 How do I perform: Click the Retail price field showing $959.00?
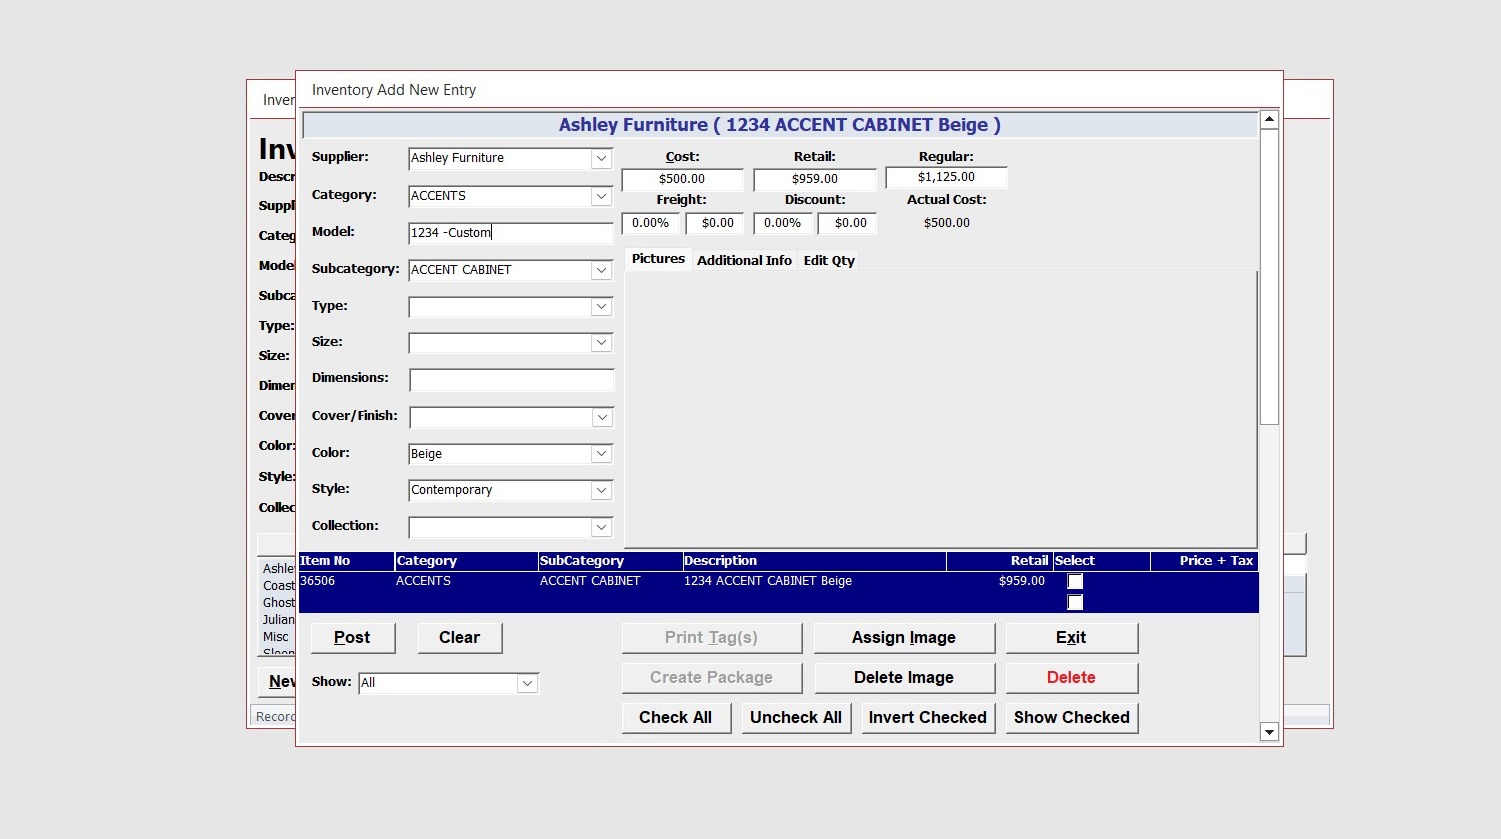coord(815,179)
